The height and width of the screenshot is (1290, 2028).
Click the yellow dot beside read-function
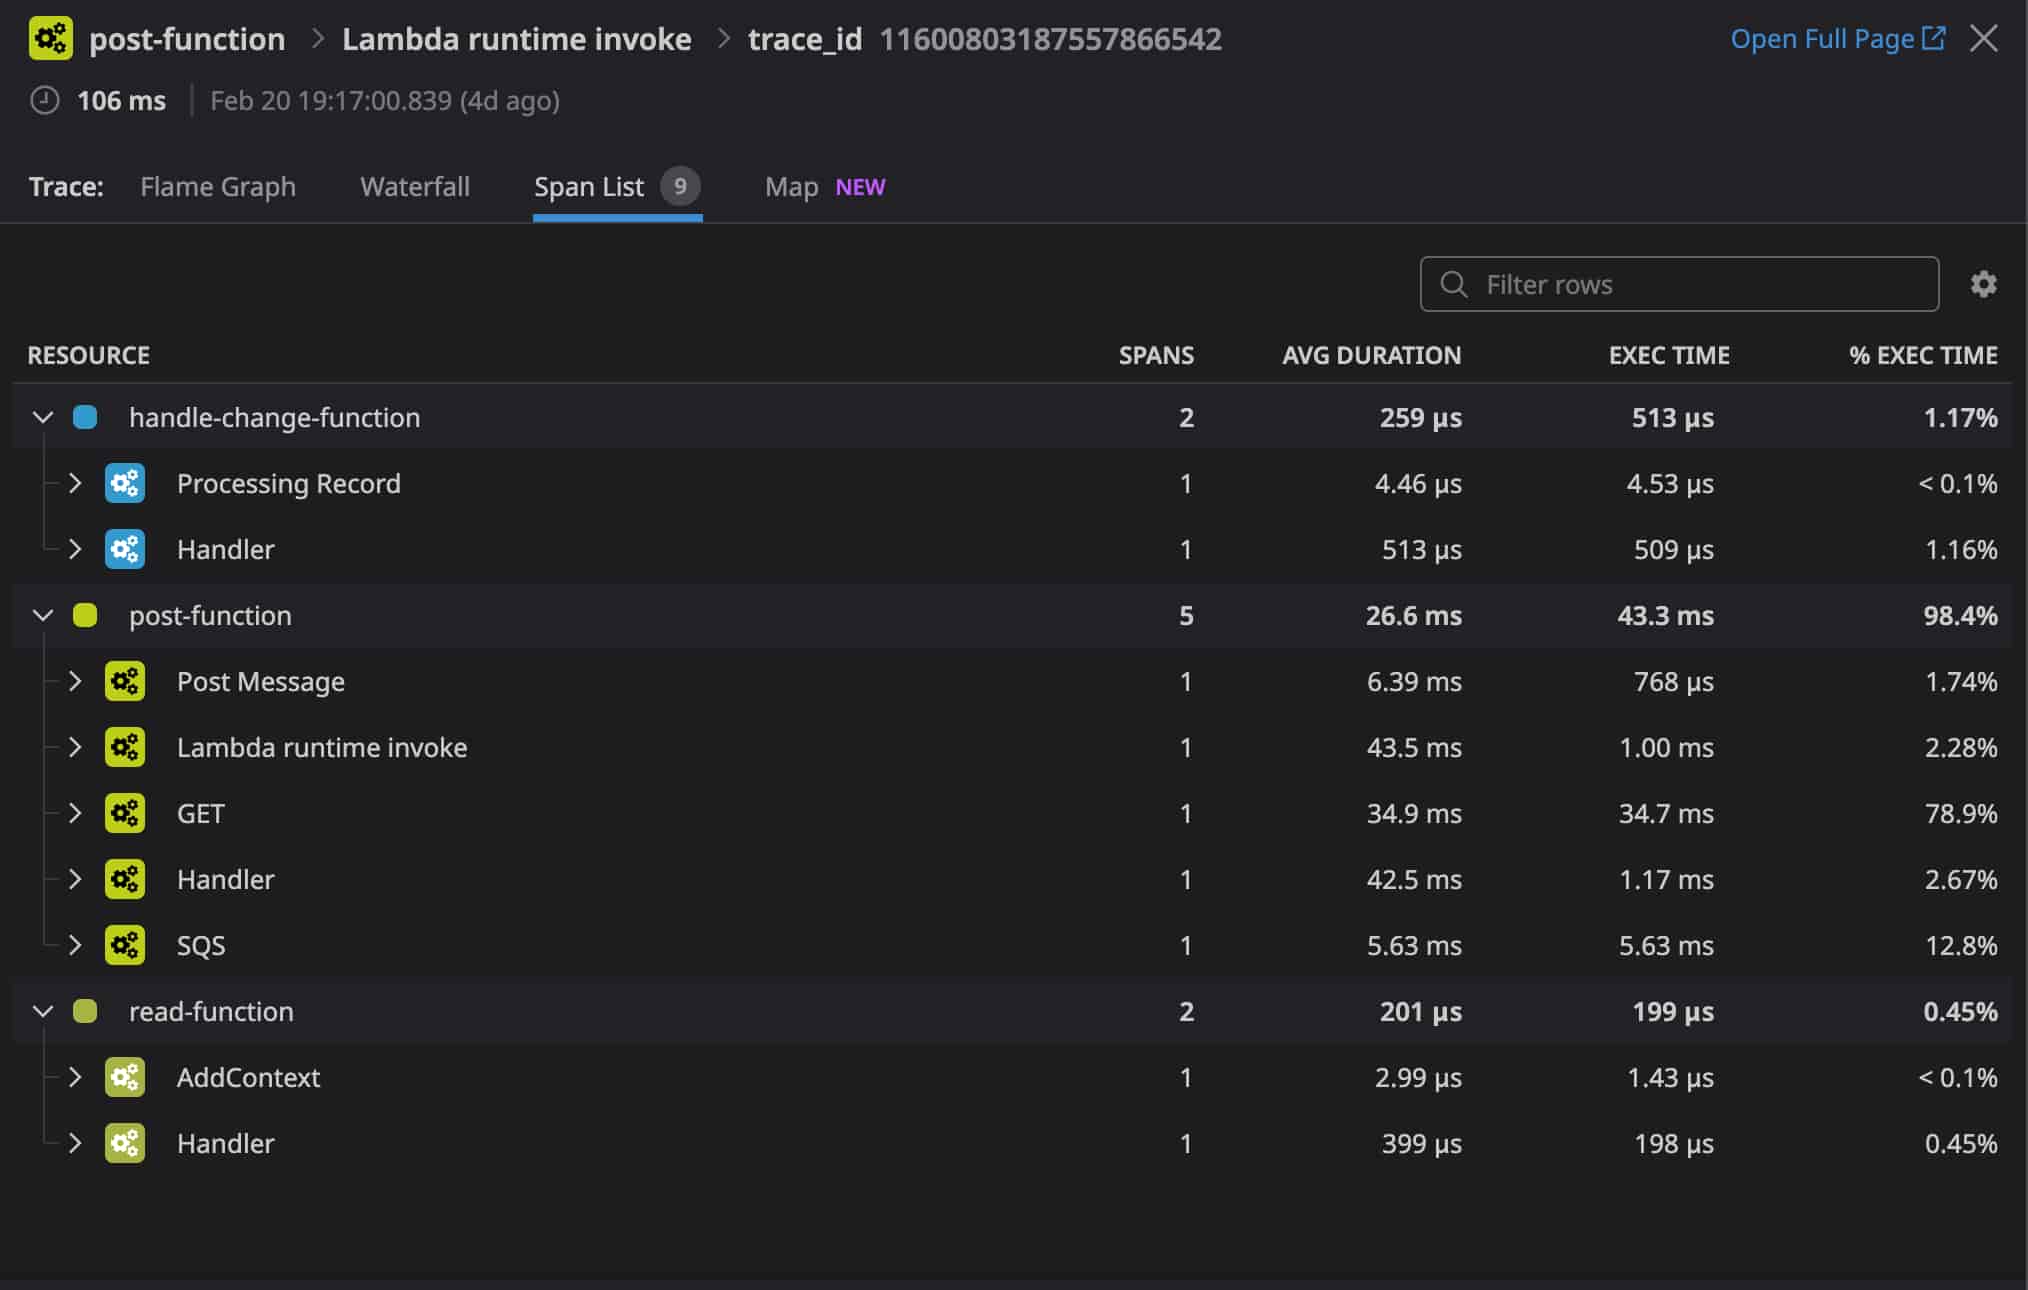point(86,1011)
